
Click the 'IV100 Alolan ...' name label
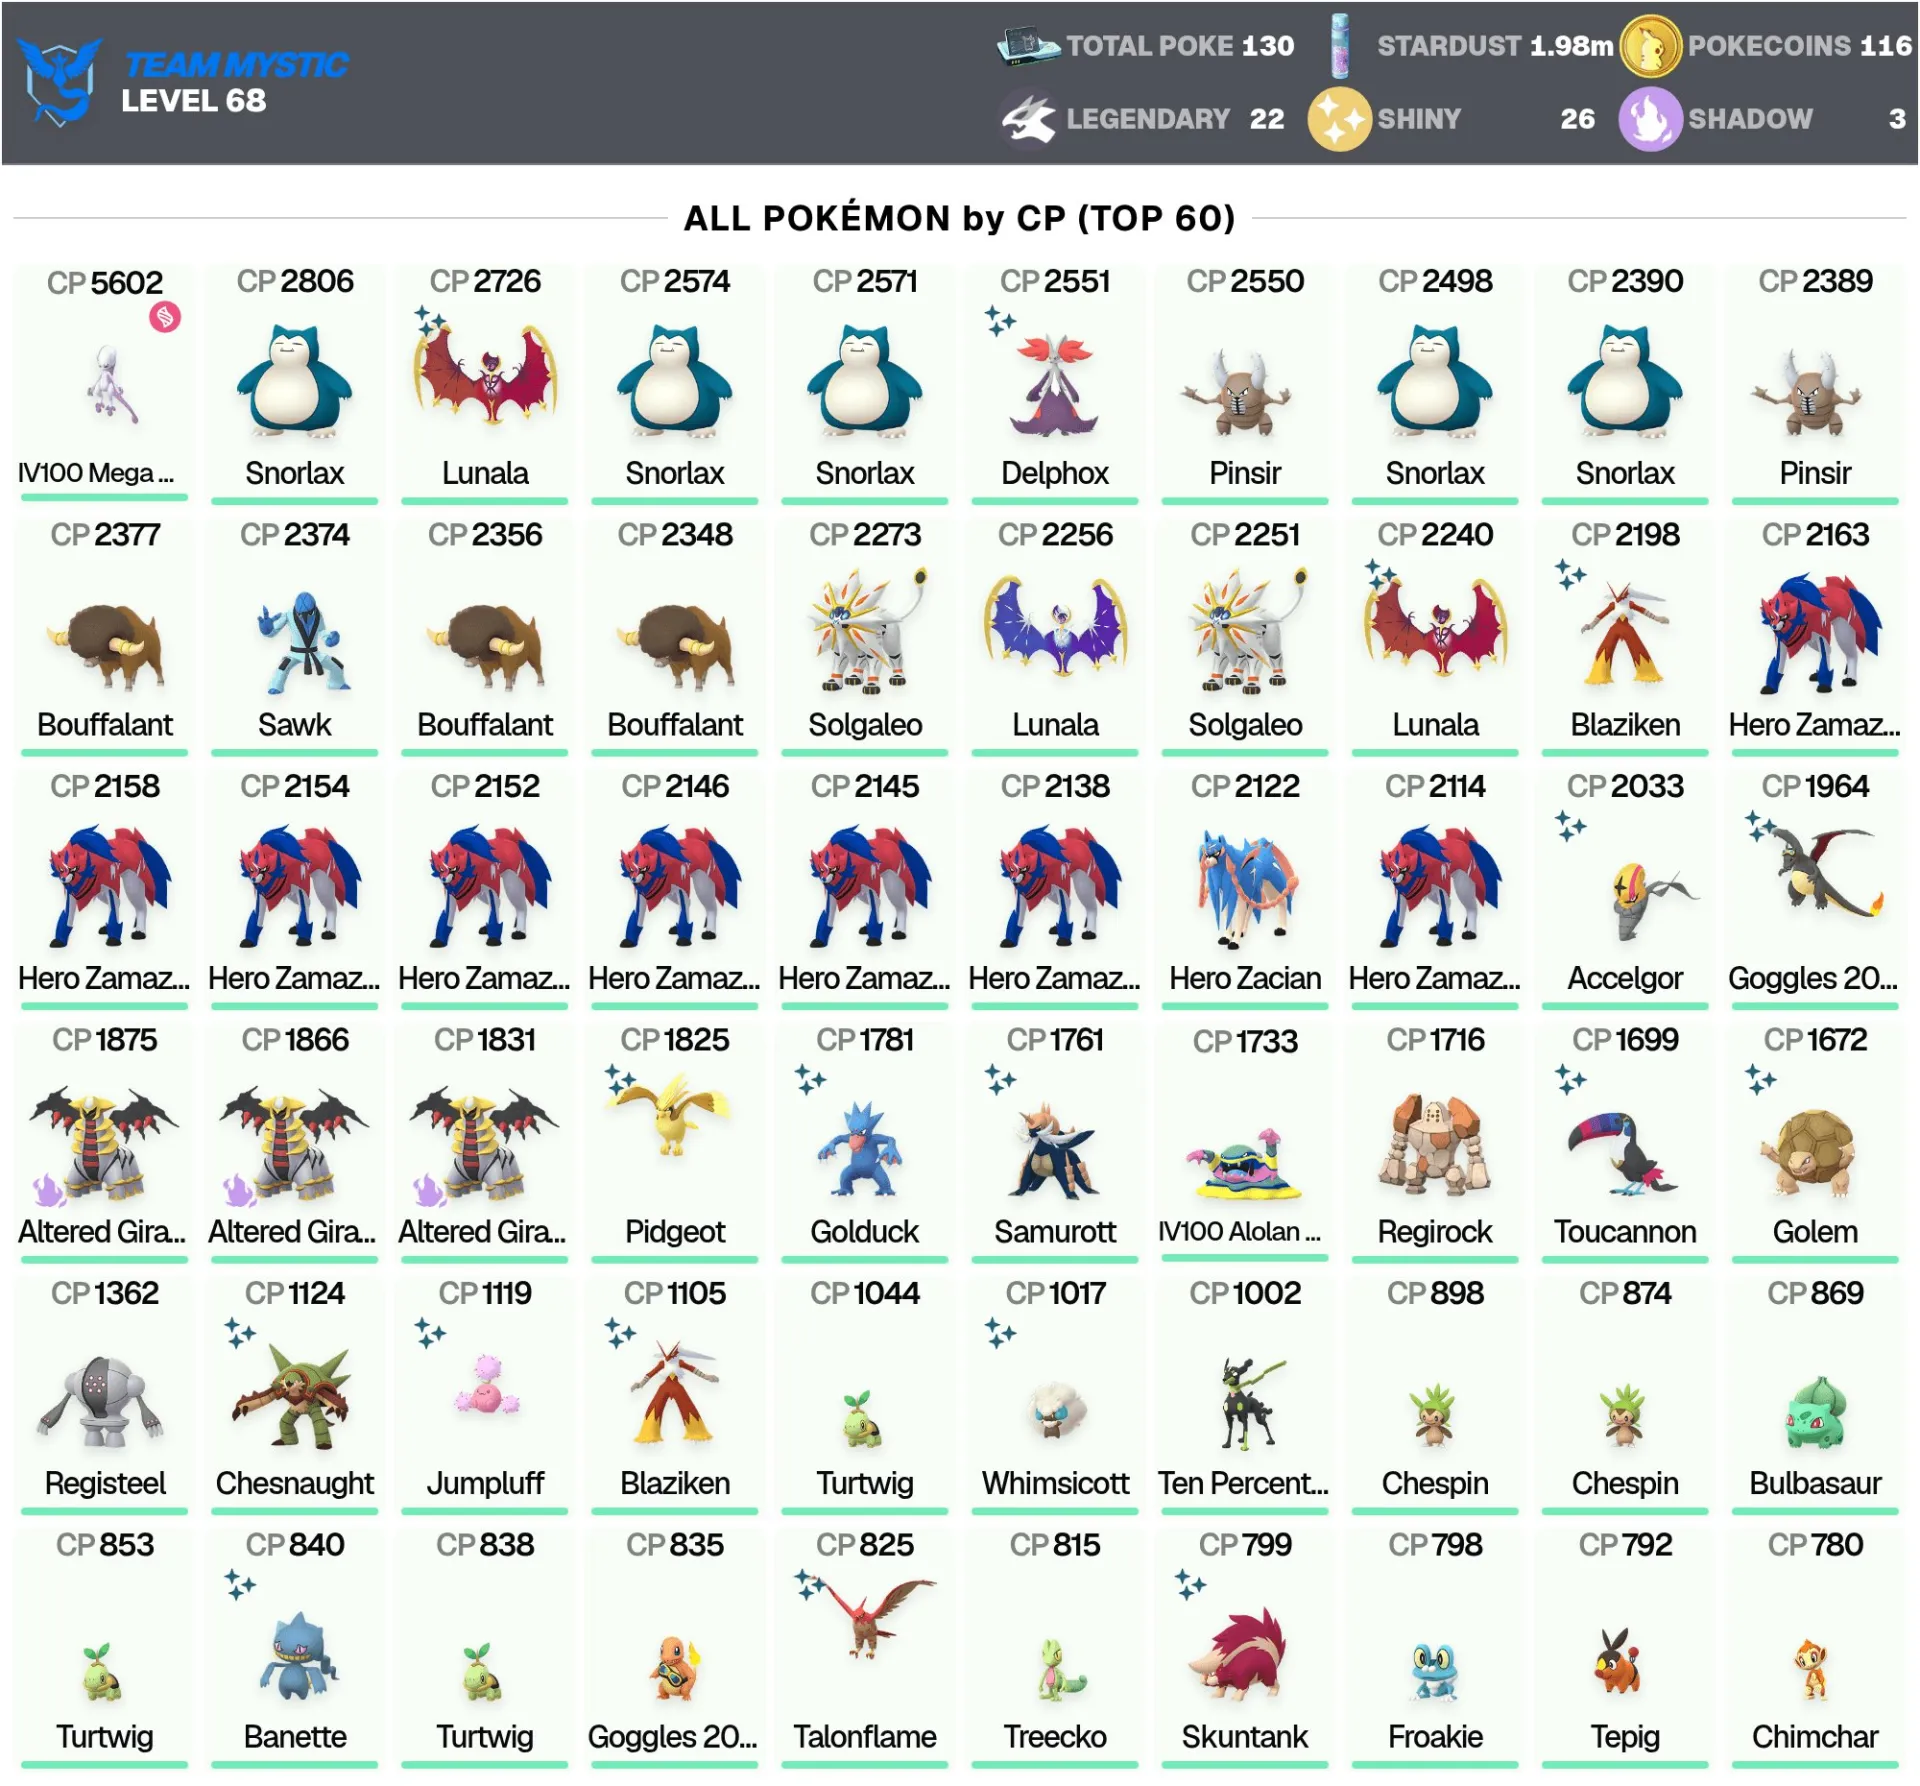[1240, 1232]
